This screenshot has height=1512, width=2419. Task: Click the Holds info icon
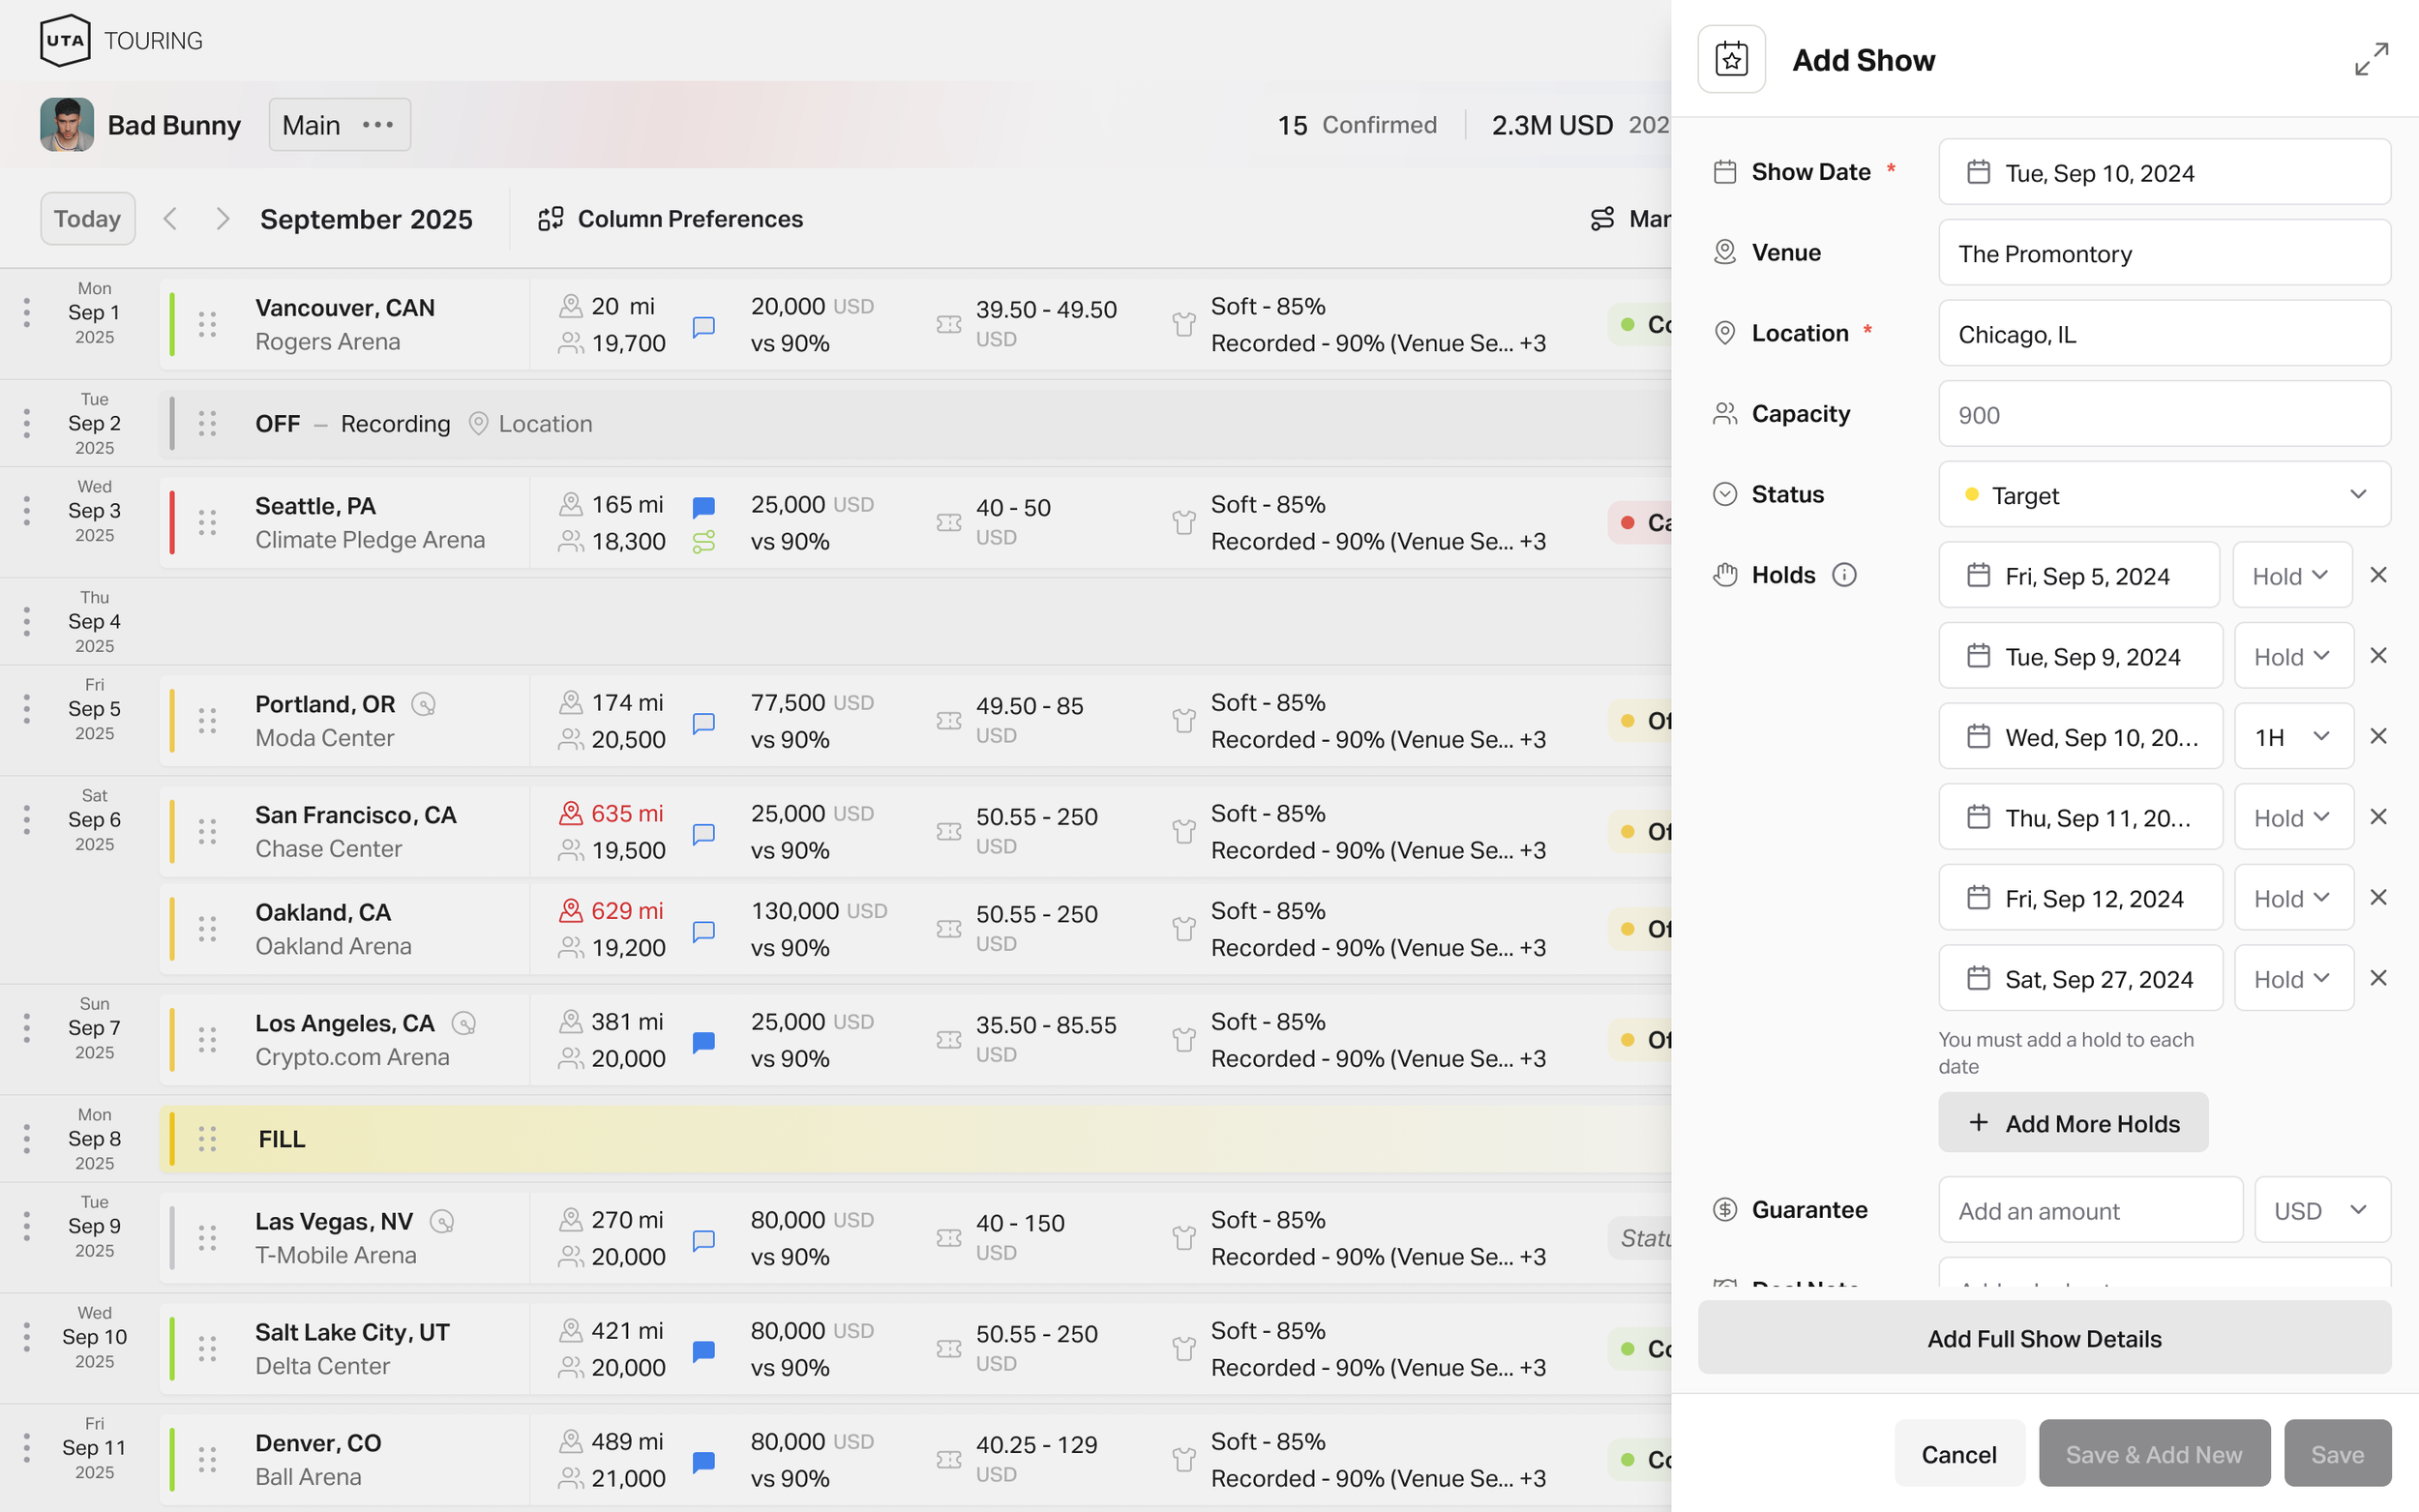pyautogui.click(x=1843, y=575)
